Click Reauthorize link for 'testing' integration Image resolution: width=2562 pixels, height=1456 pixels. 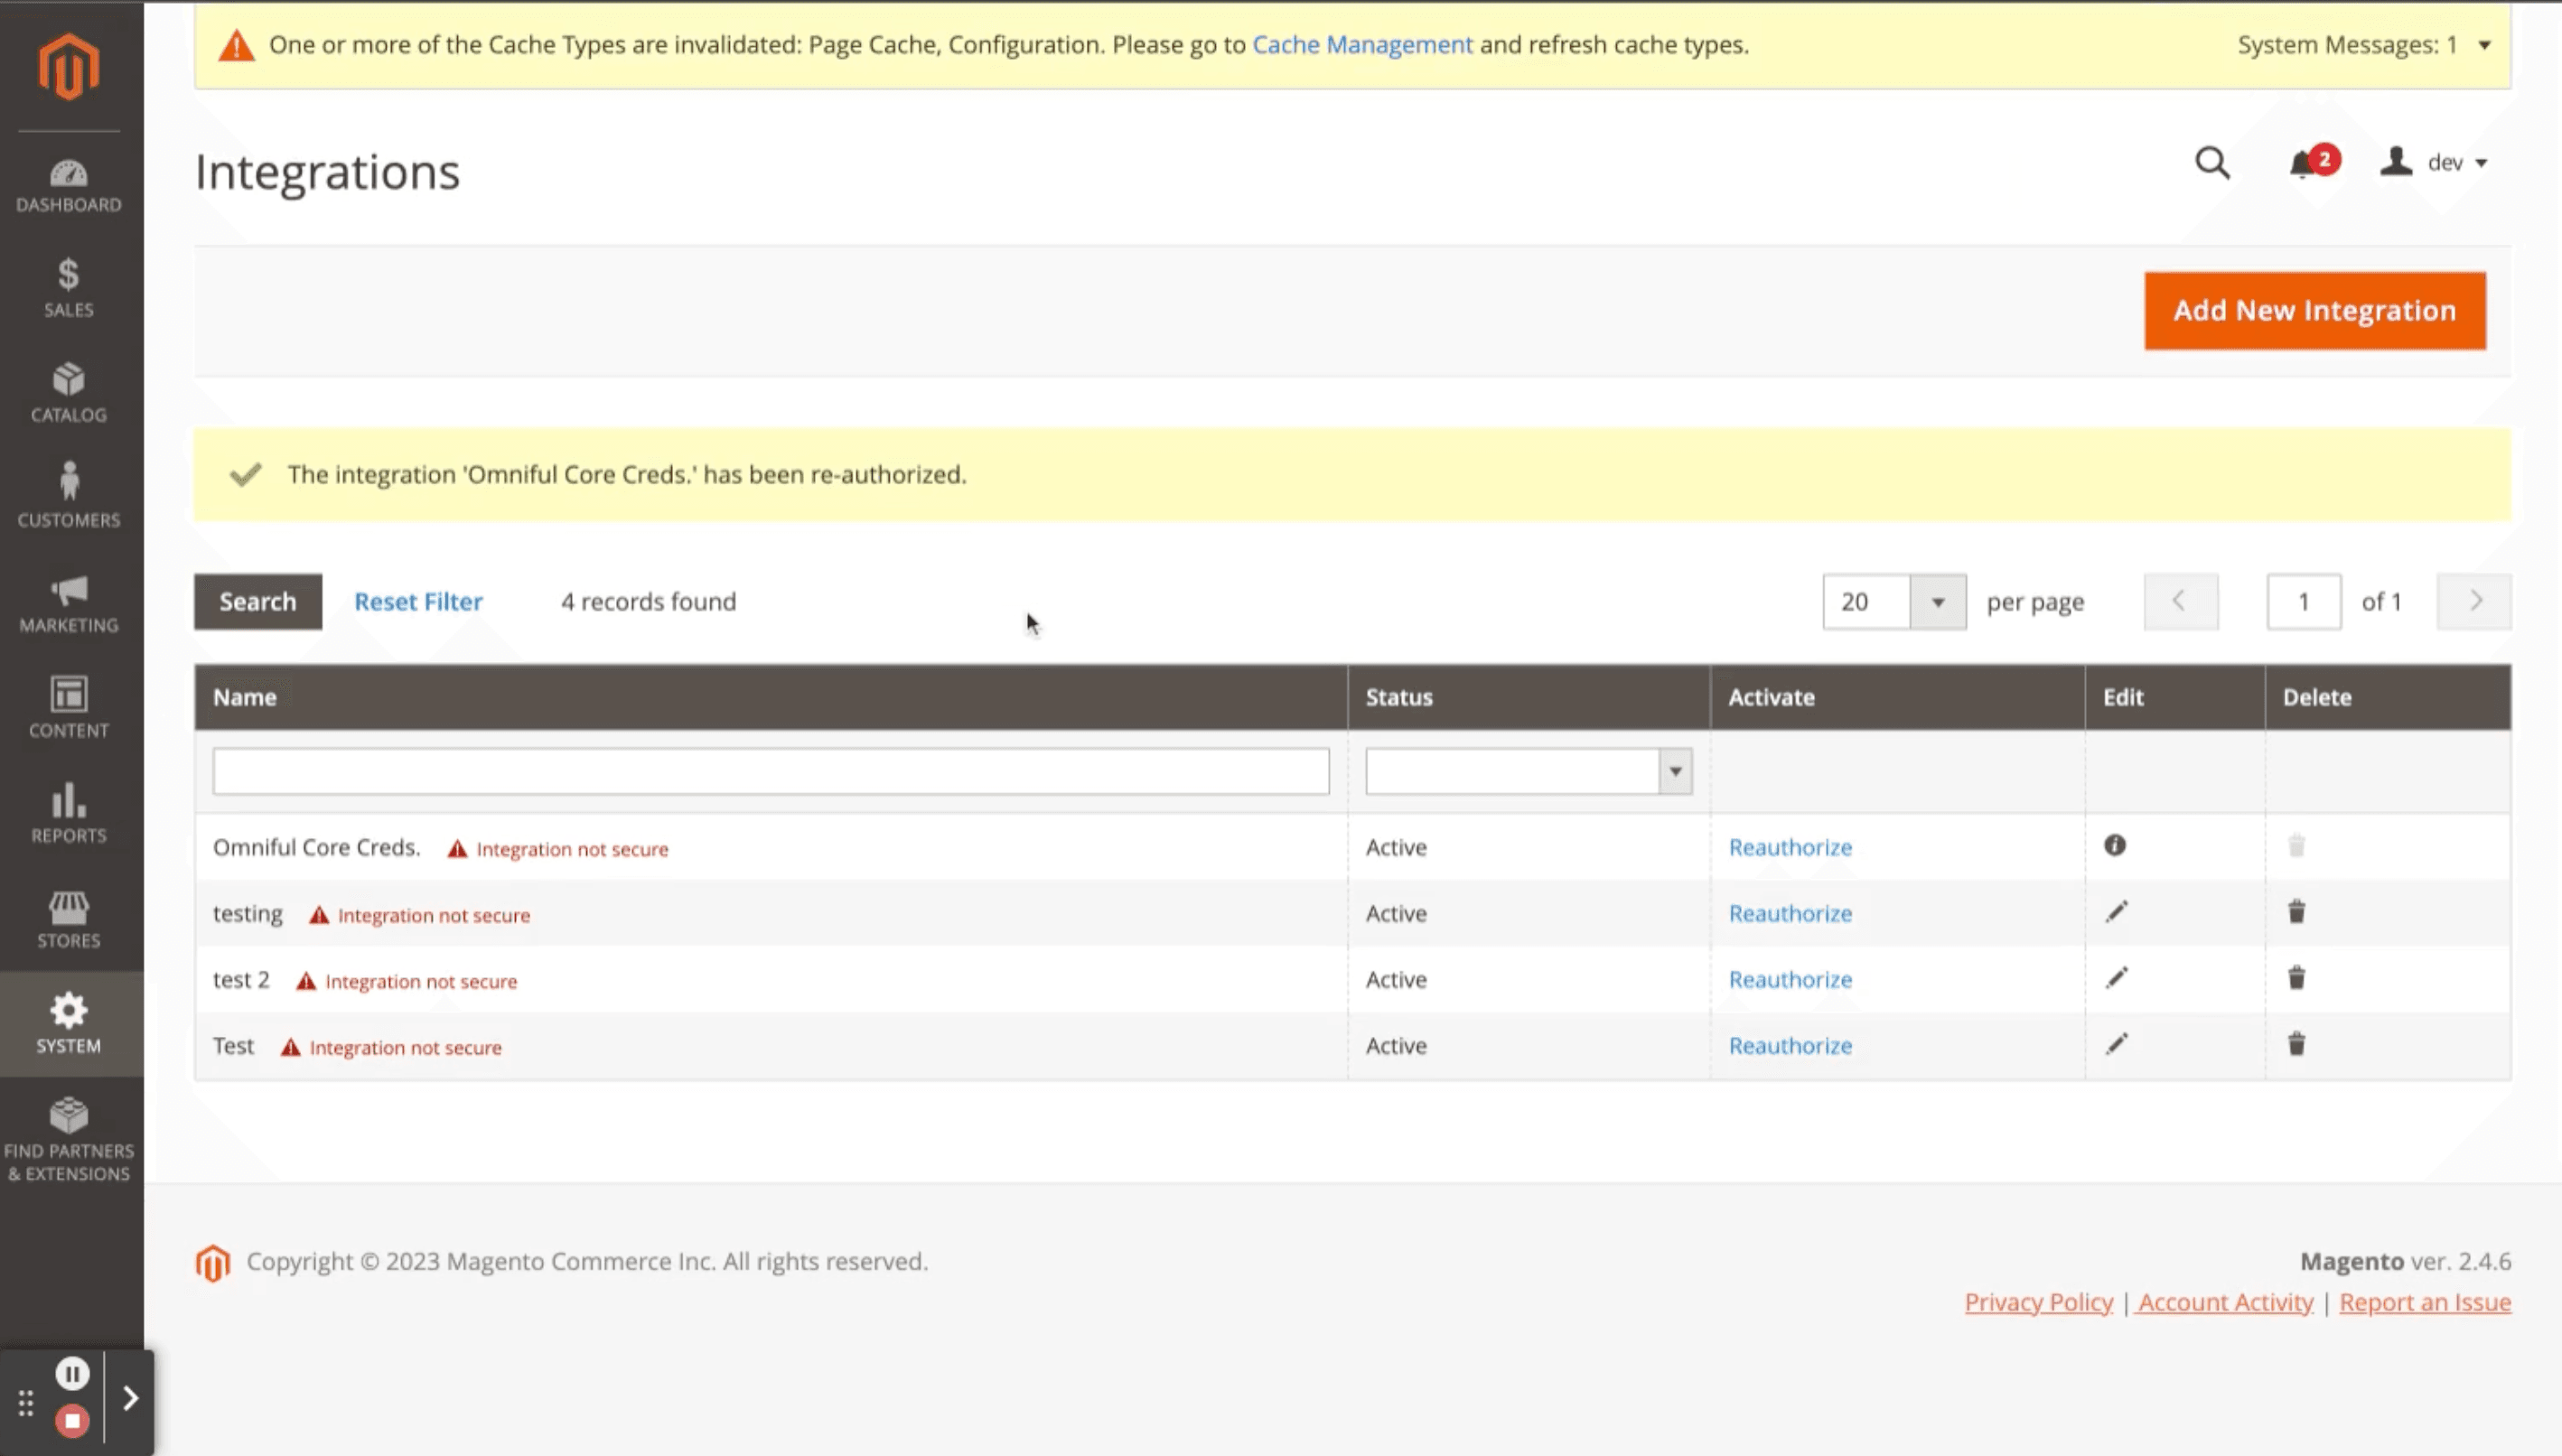pyautogui.click(x=1790, y=913)
